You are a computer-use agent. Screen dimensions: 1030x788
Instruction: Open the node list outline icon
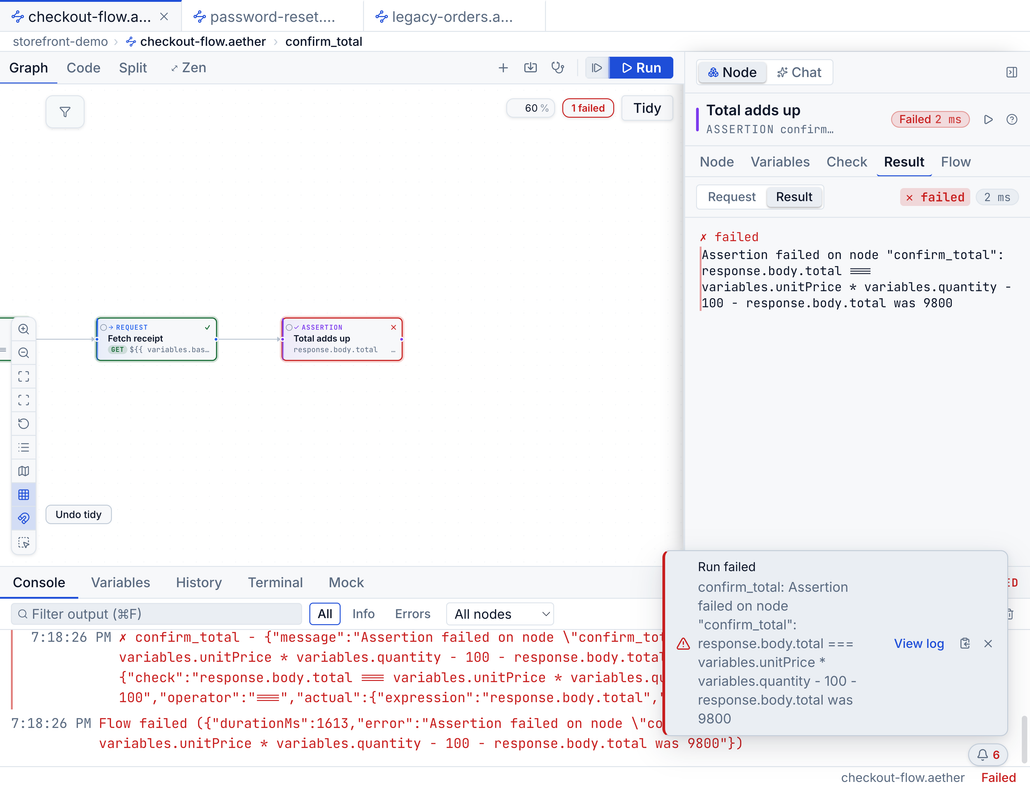[24, 447]
